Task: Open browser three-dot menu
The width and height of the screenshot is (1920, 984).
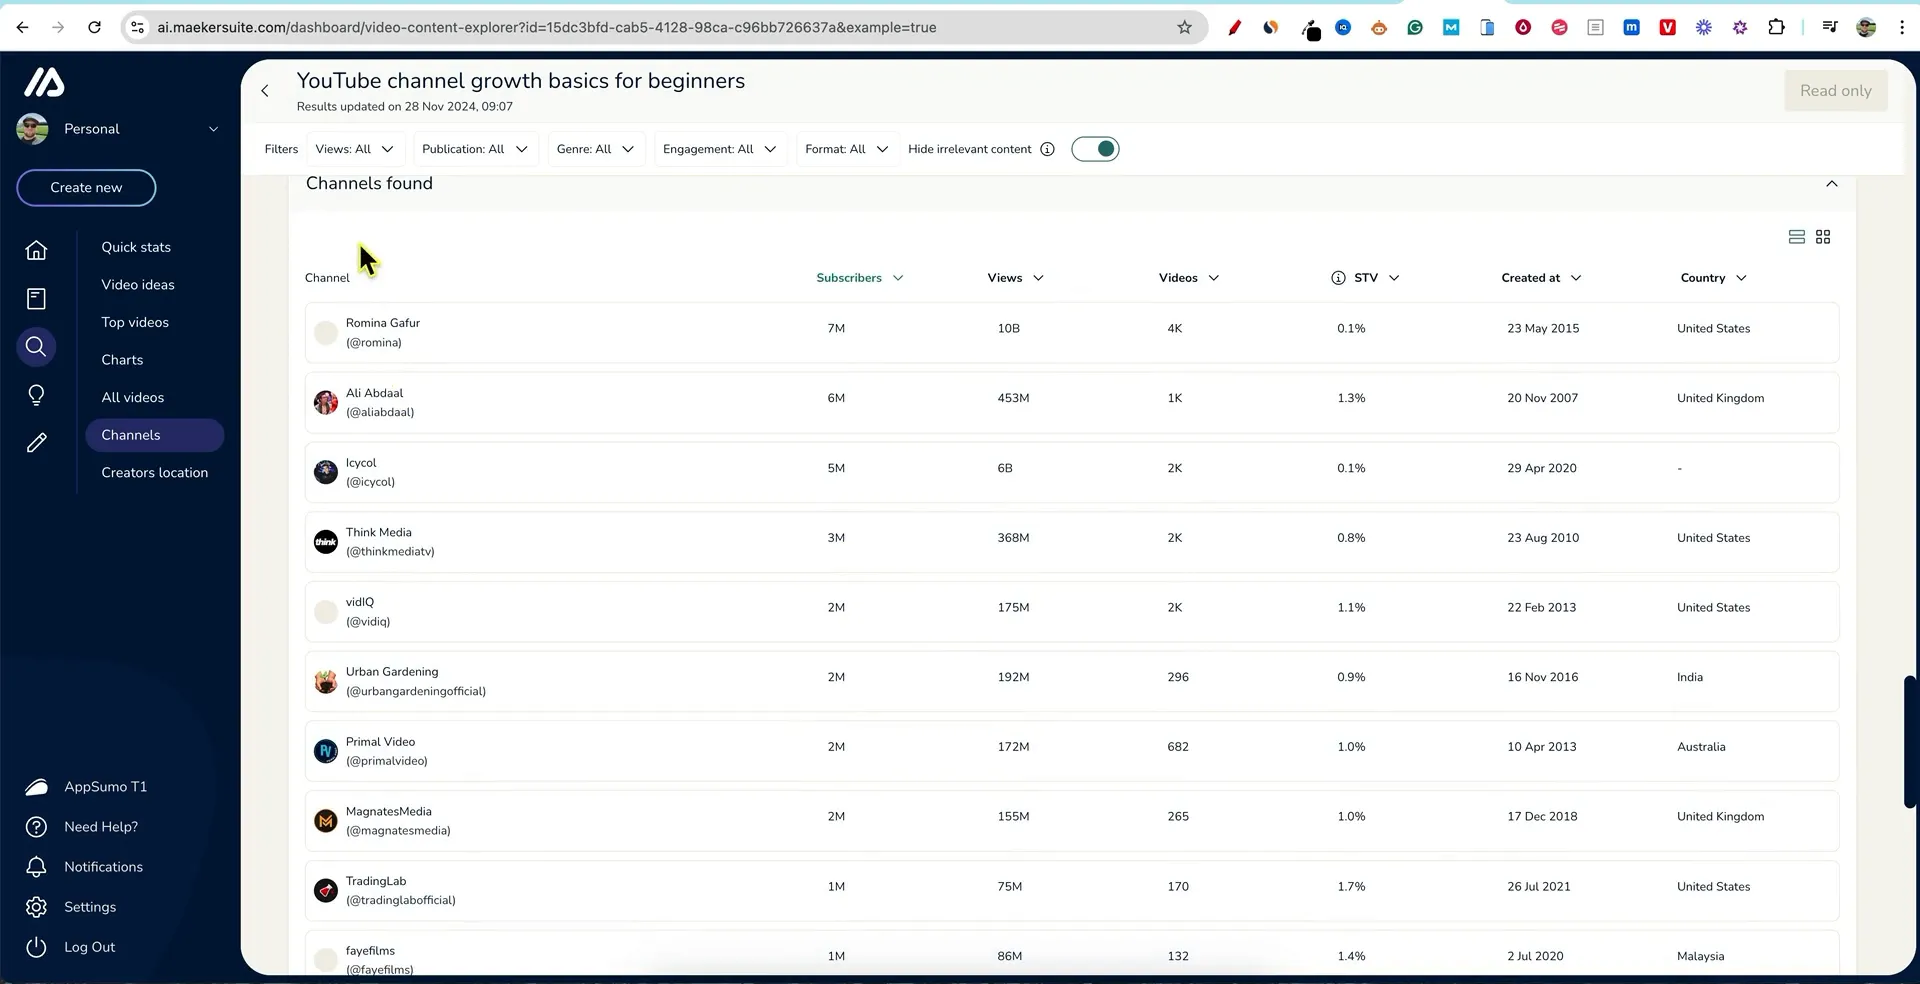Action: point(1902,27)
